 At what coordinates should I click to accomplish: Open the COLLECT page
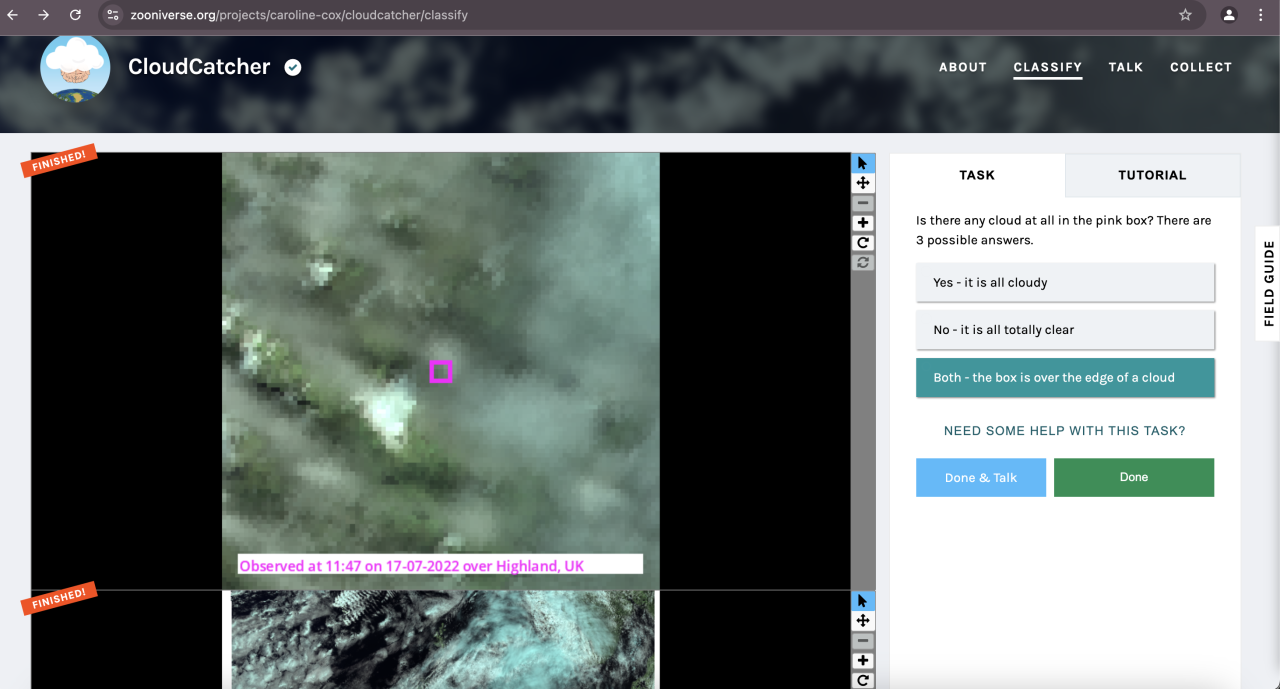click(1201, 67)
